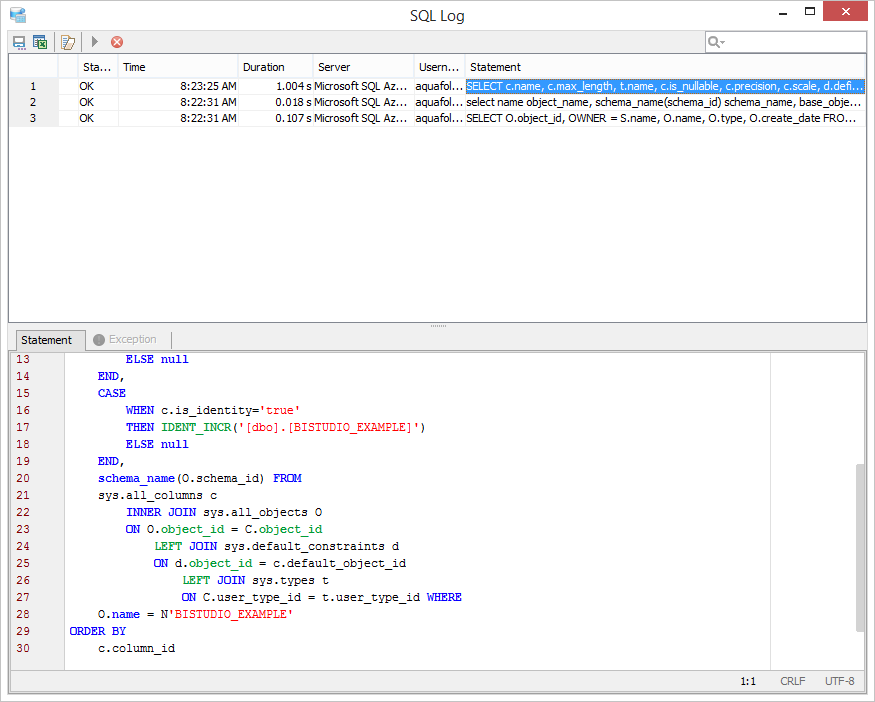
Task: Select log row number 1
Action: click(33, 86)
